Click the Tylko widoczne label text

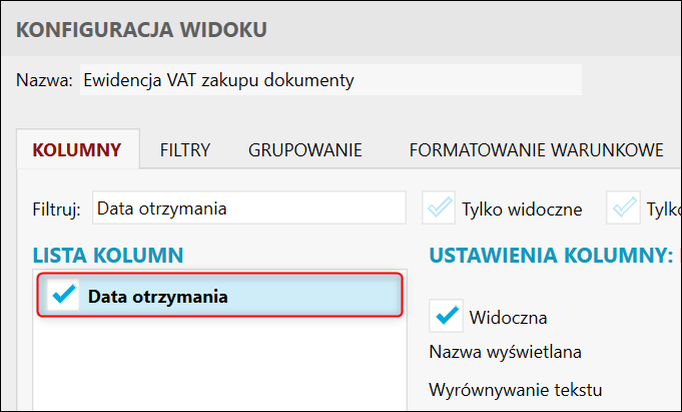[521, 209]
